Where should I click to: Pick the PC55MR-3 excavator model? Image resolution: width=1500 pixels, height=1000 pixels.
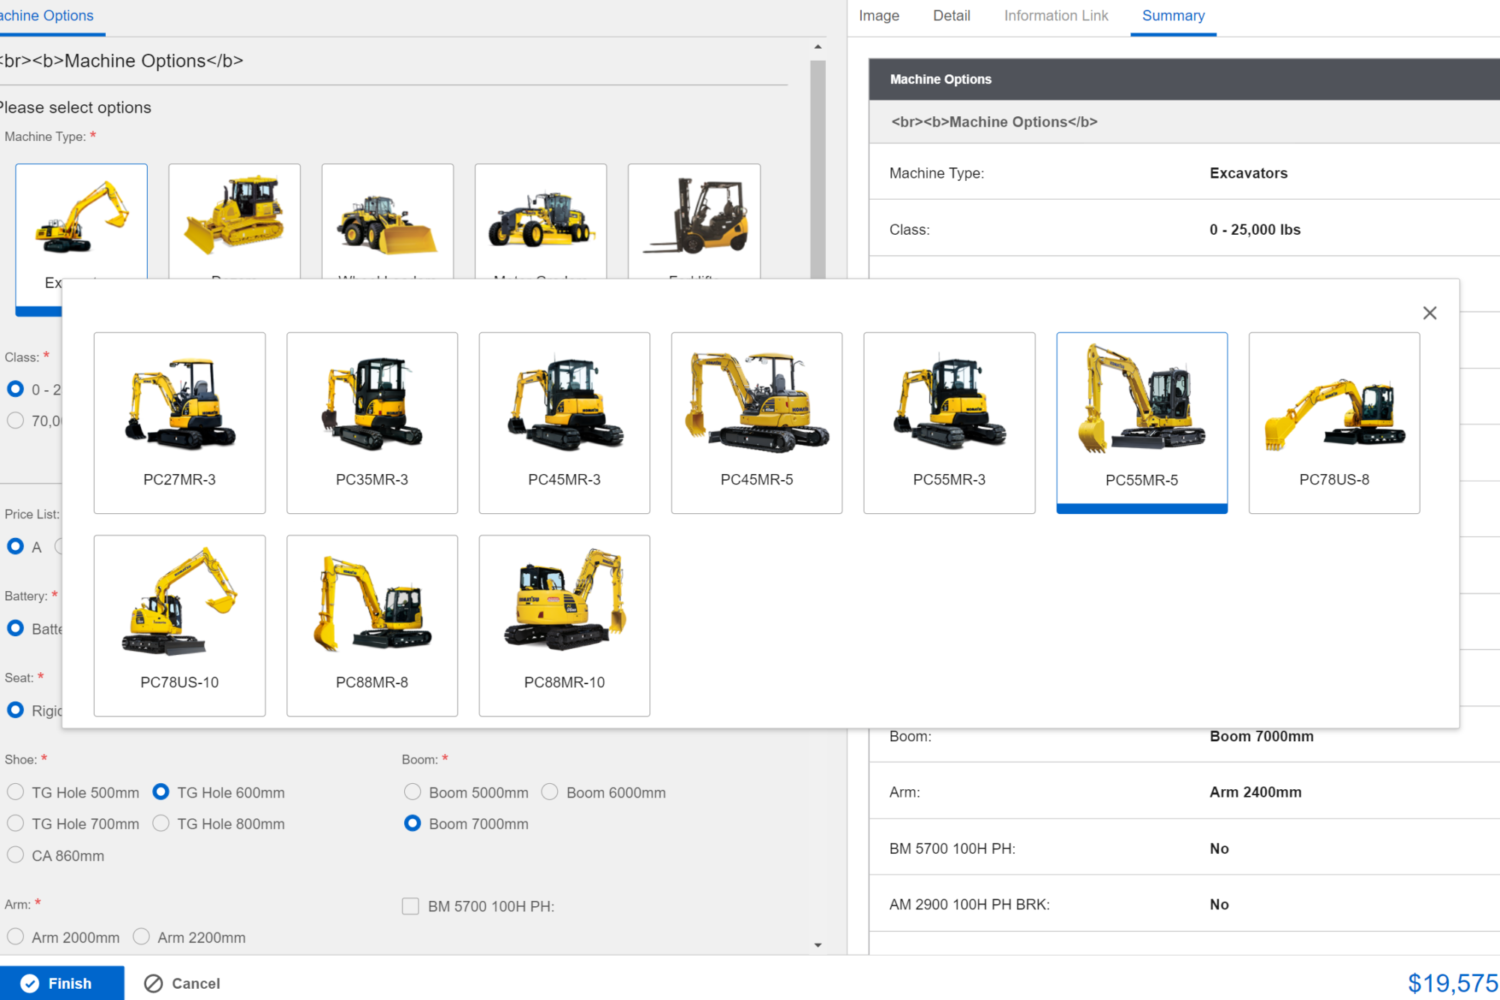[x=949, y=423]
